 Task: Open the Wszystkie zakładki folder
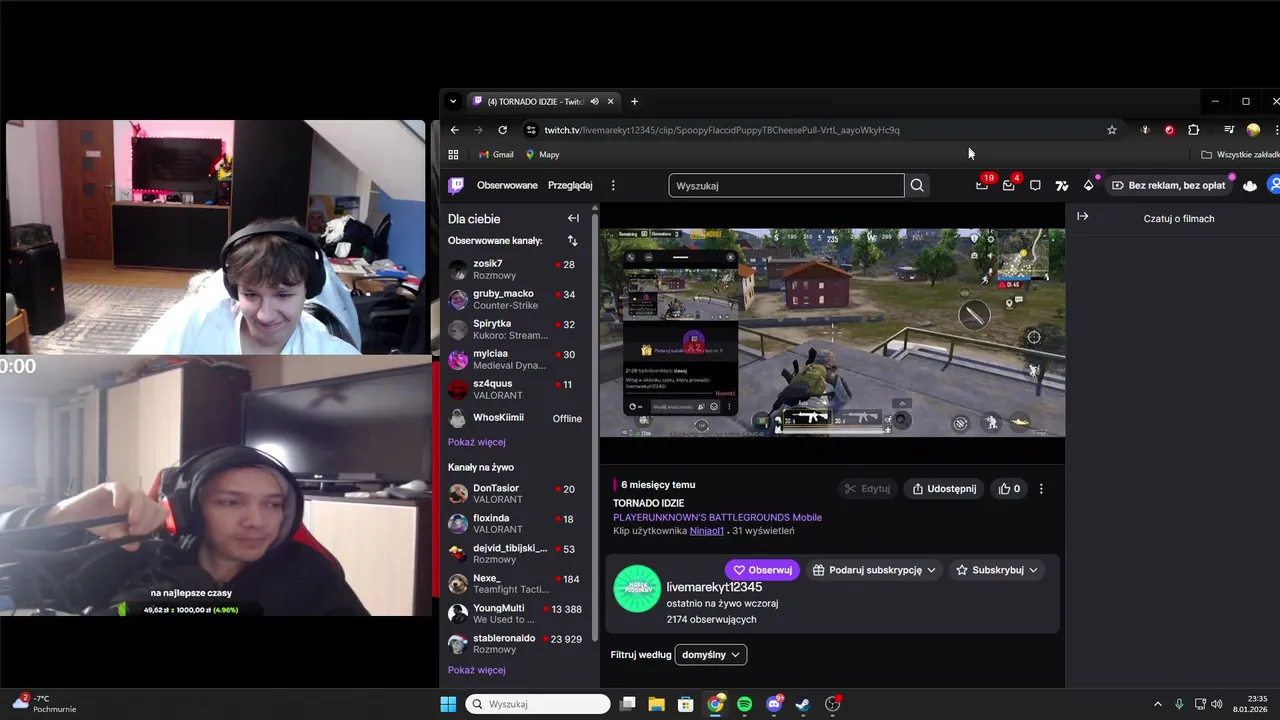pyautogui.click(x=1240, y=155)
